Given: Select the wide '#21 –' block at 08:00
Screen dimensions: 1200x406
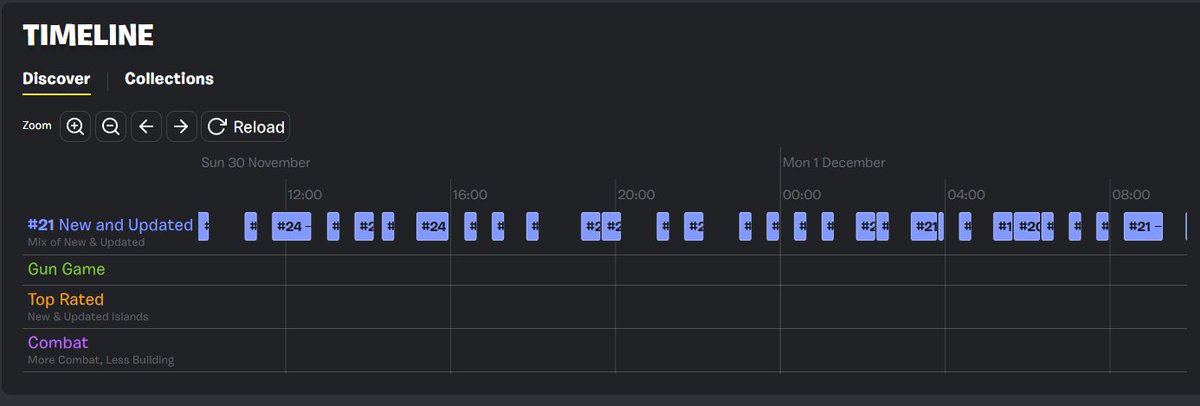Looking at the screenshot, I should pyautogui.click(x=1143, y=226).
